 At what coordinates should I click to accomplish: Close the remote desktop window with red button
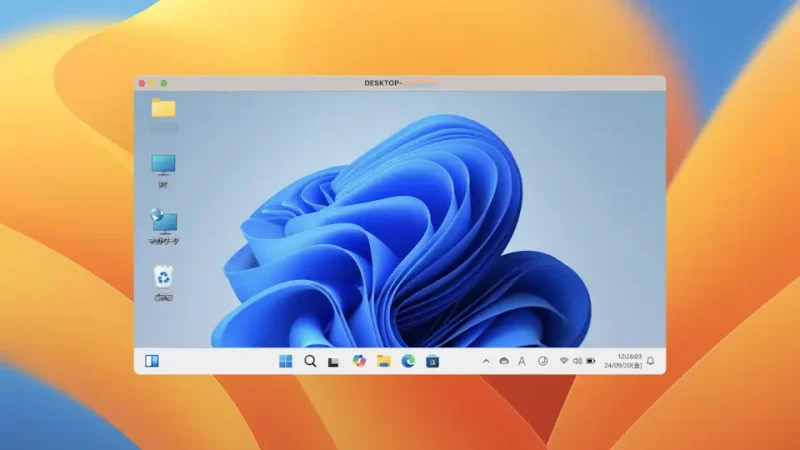point(142,83)
